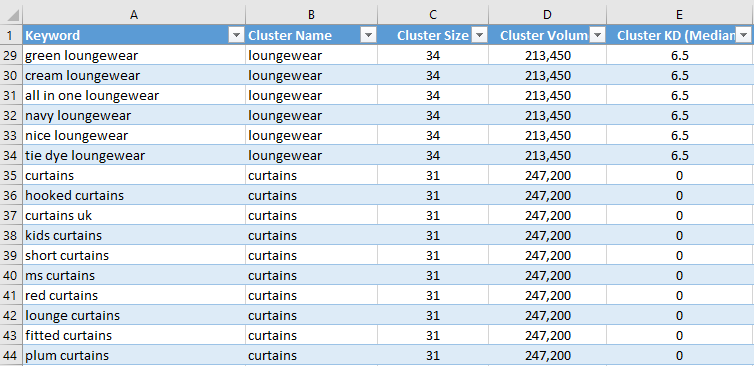Image resolution: width=754 pixels, height=366 pixels.
Task: Select column D header
Action: tap(547, 15)
